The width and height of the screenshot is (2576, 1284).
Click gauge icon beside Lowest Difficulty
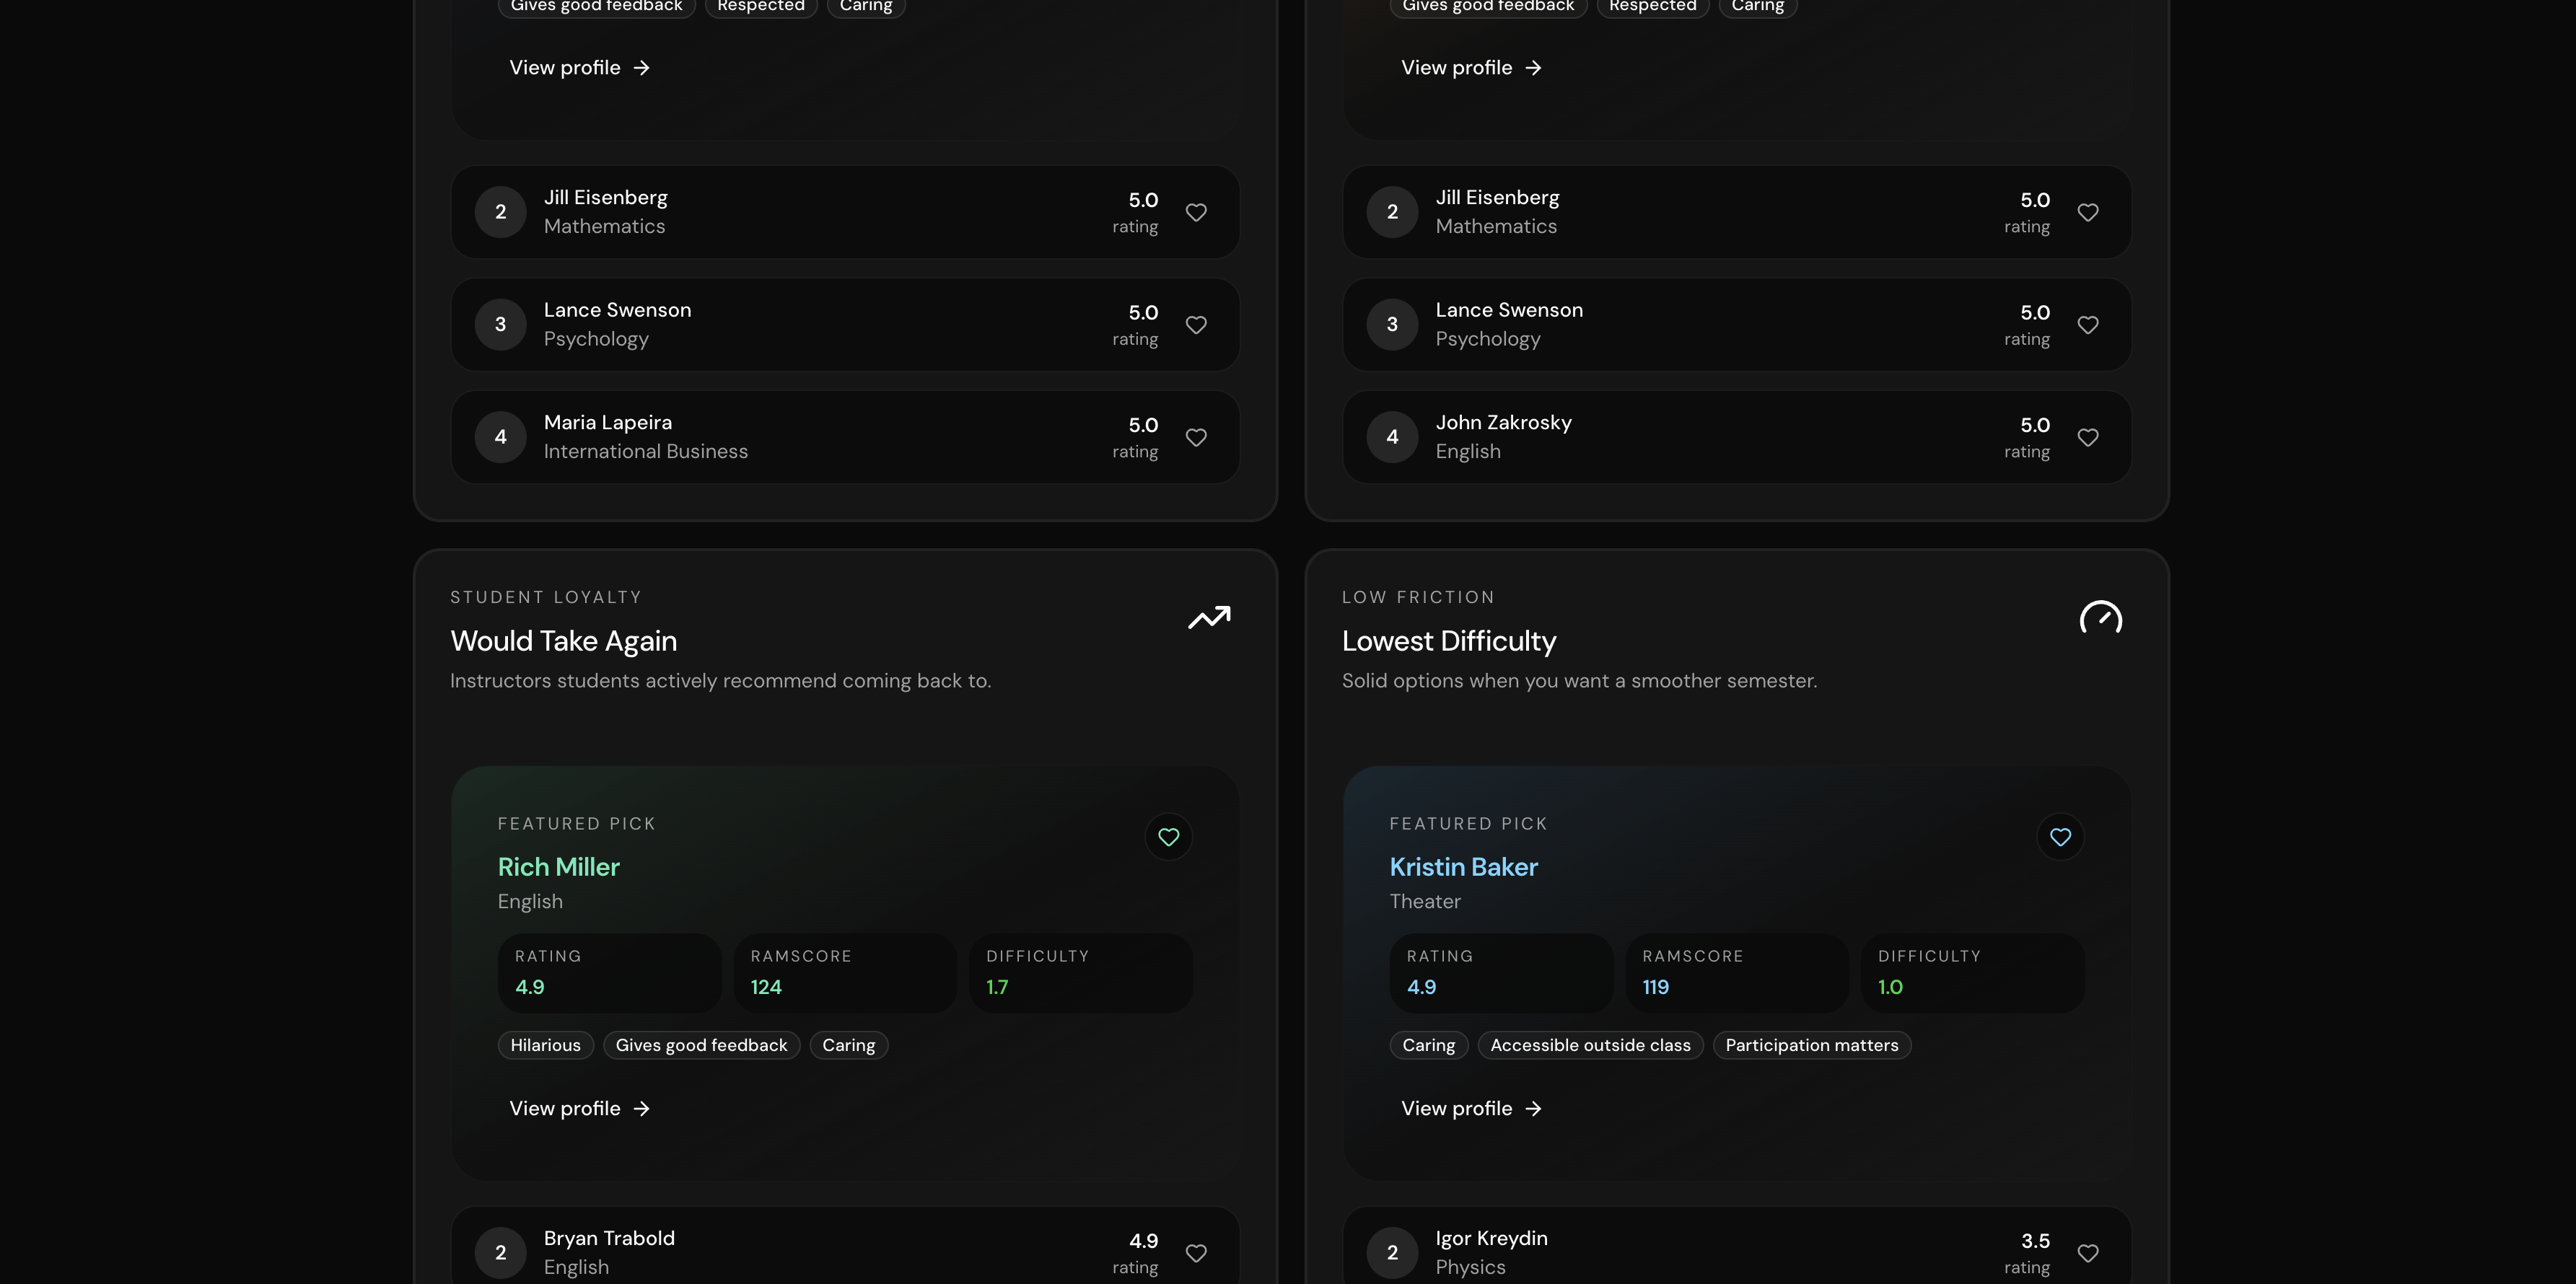click(x=2100, y=617)
